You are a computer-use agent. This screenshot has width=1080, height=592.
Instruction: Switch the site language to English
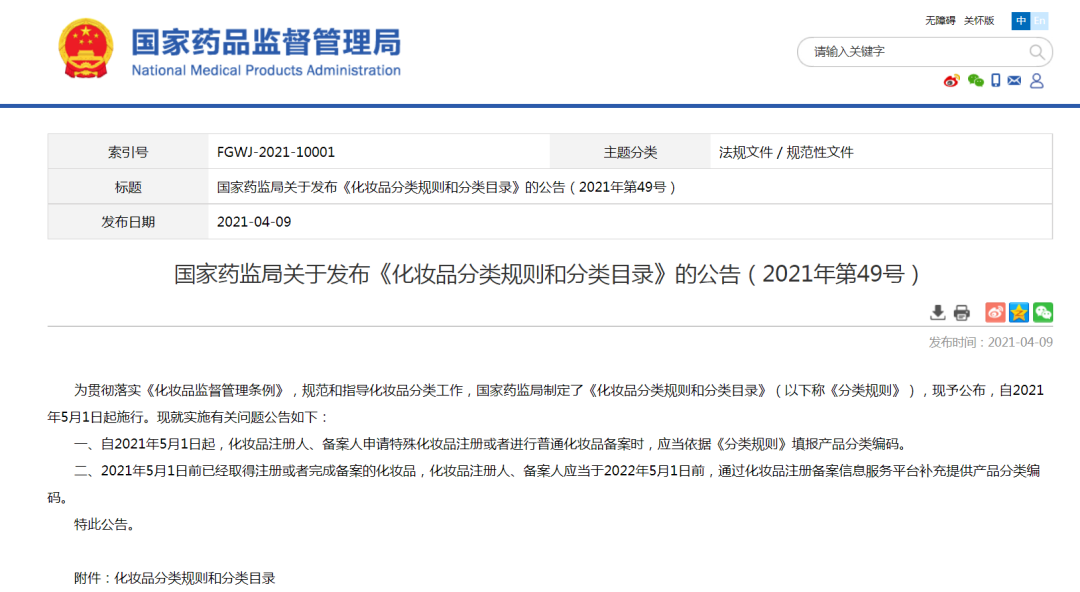point(1039,20)
